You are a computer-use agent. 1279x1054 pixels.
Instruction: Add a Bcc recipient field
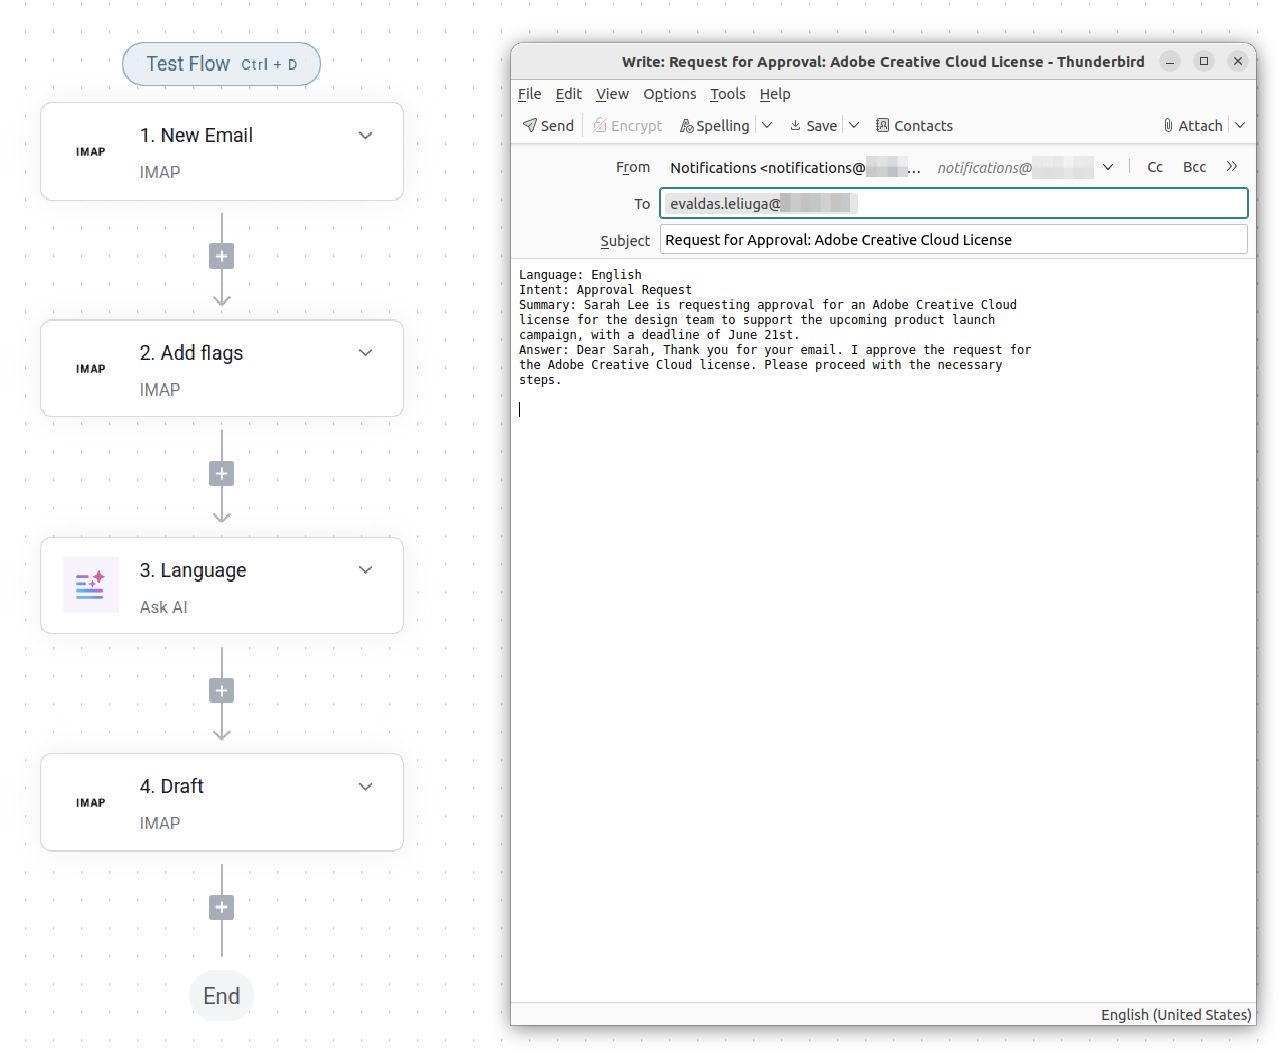pos(1194,167)
